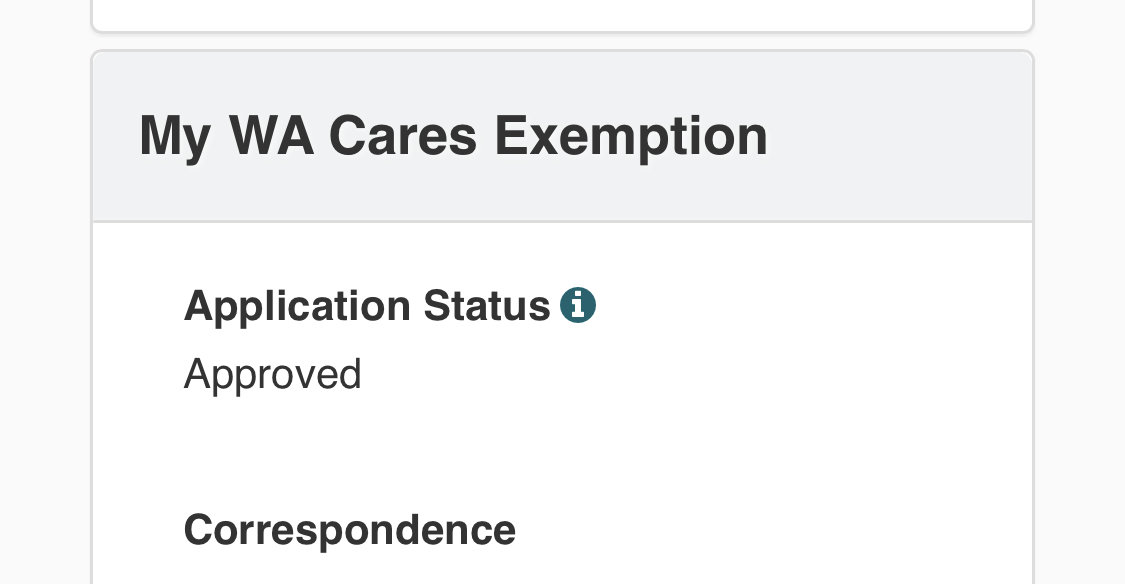Screen dimensions: 1125x584
Task: Click the divider line under the panel header
Action: [562, 221]
